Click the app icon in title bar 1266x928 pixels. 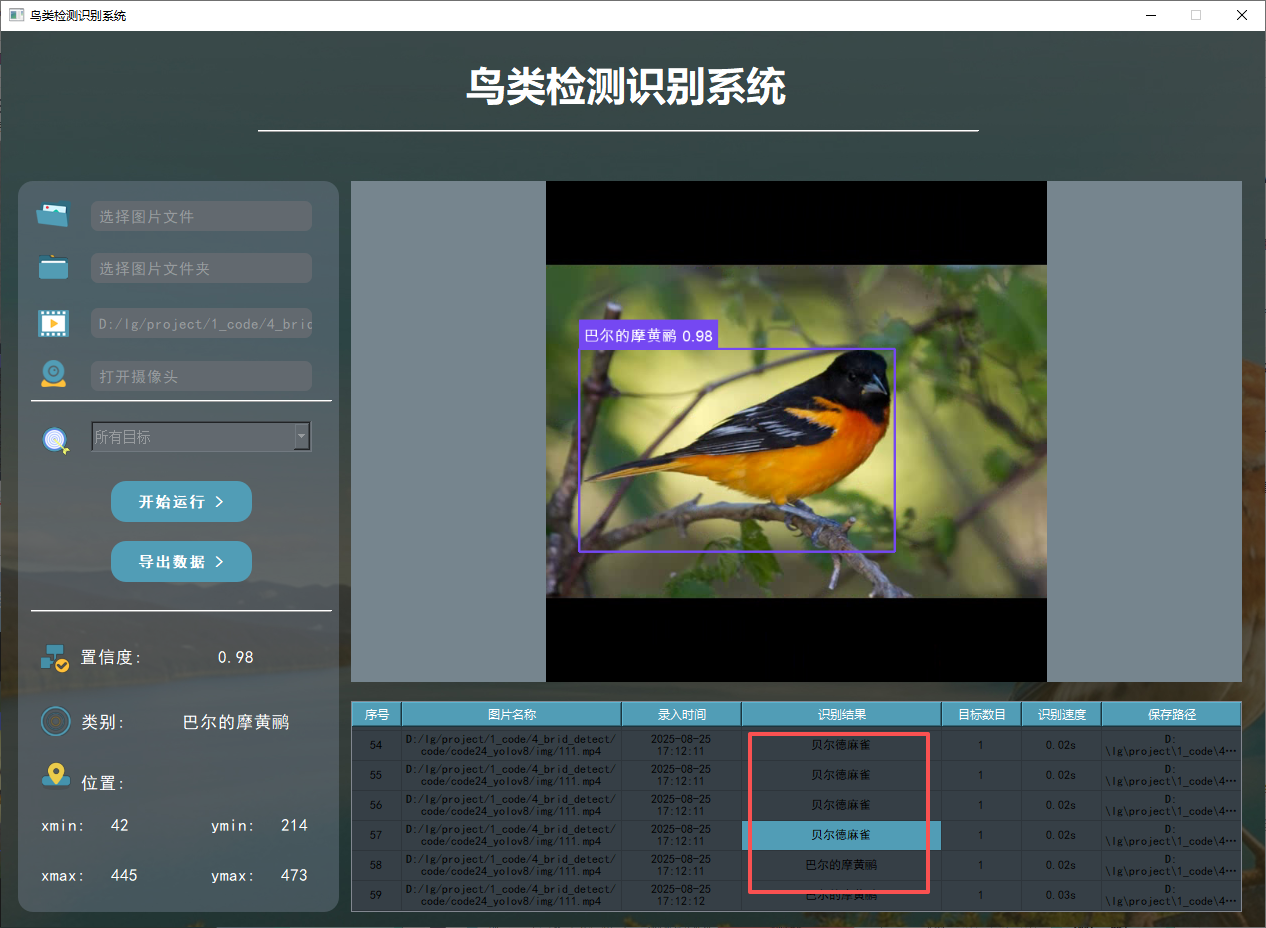pos(16,15)
